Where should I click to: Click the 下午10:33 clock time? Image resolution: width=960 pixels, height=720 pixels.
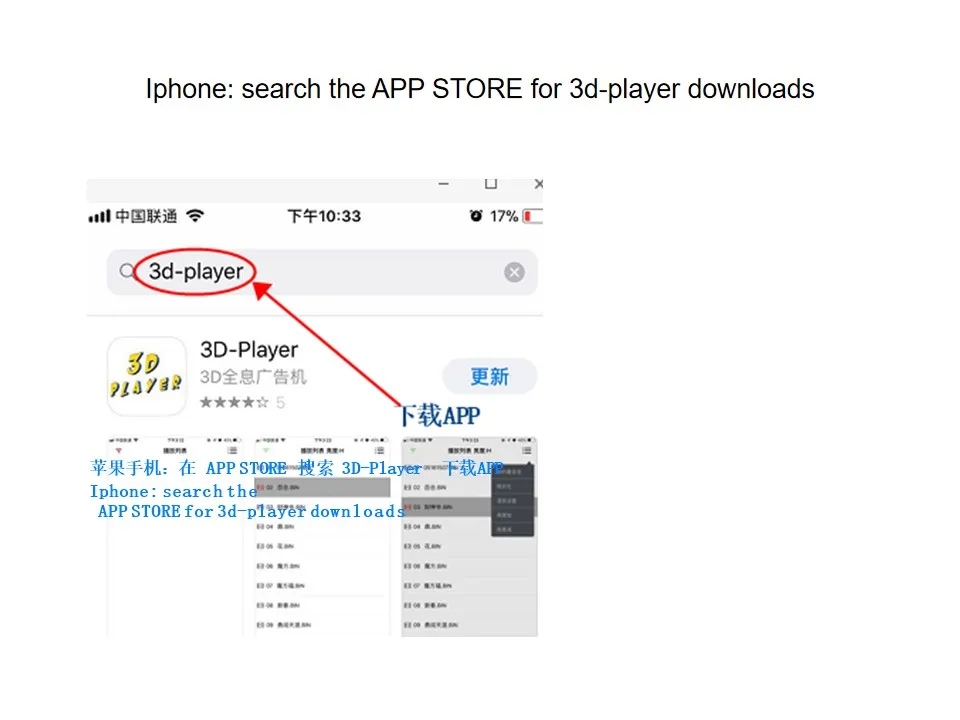pos(324,216)
